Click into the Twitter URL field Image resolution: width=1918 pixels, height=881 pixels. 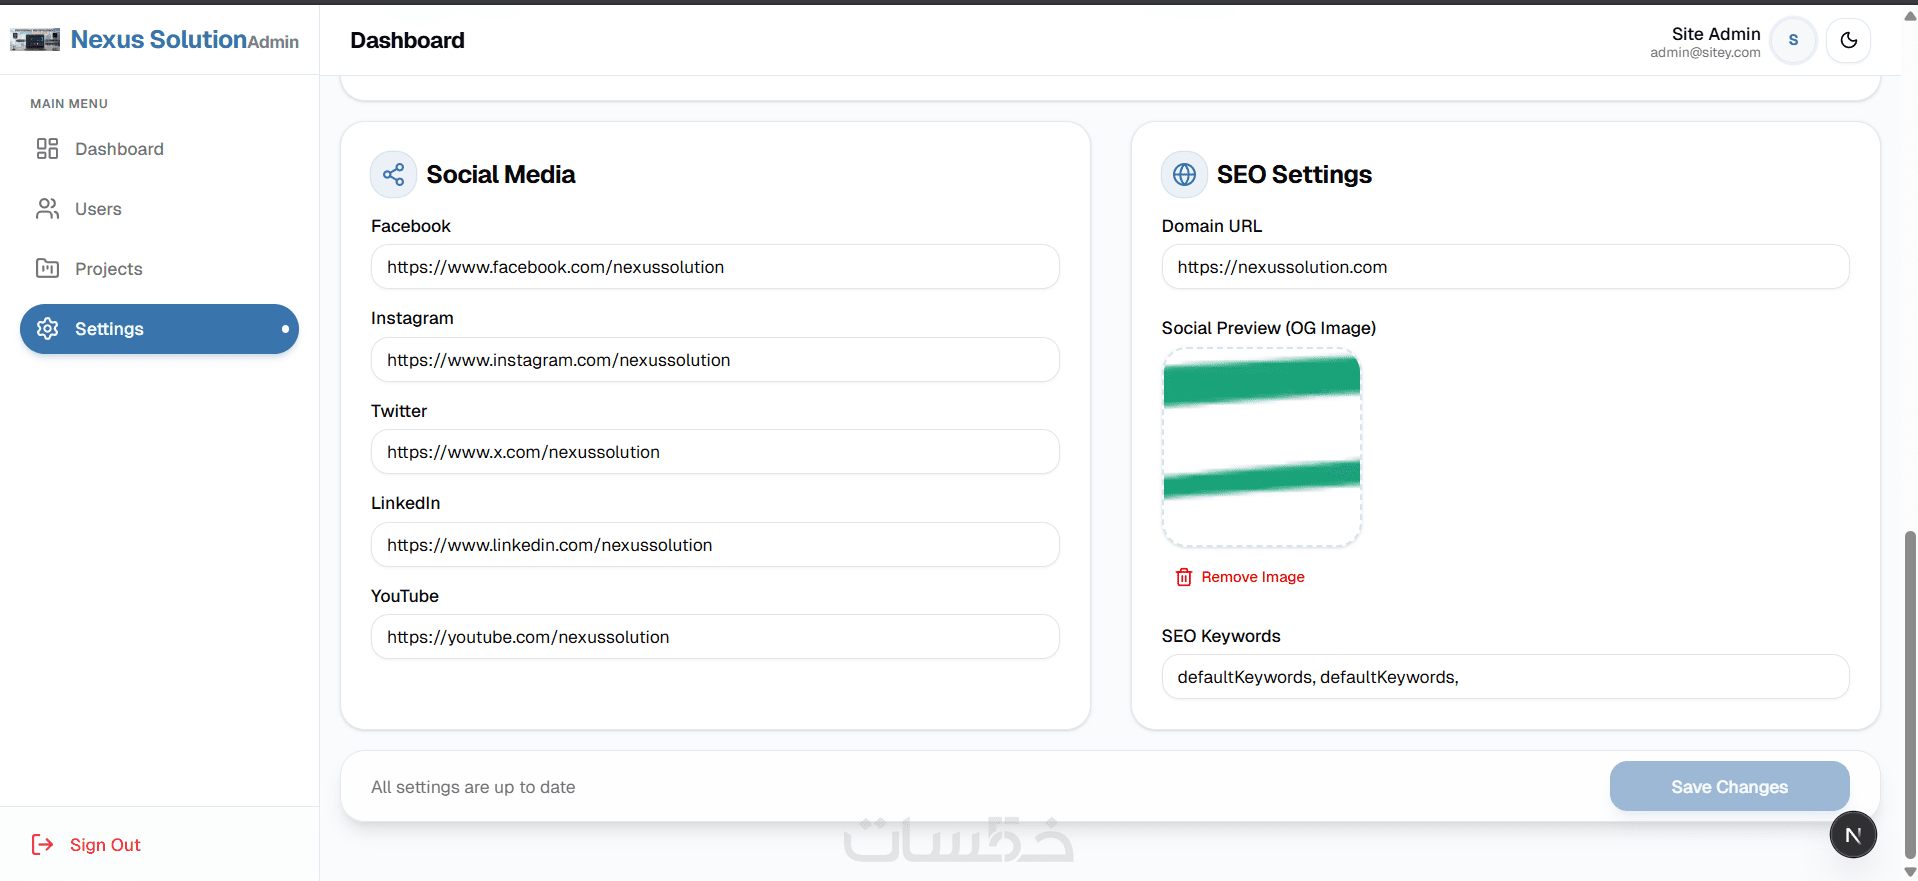[715, 452]
